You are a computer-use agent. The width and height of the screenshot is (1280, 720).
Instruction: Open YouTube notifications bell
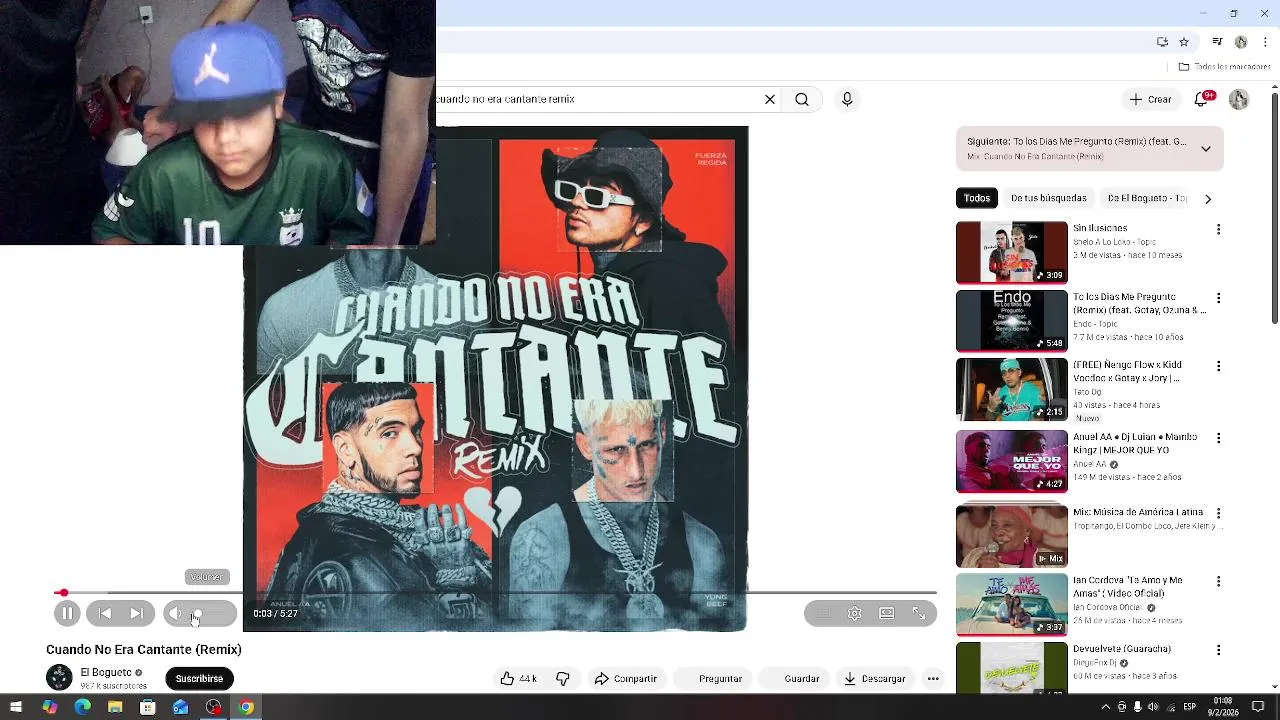[1203, 99]
